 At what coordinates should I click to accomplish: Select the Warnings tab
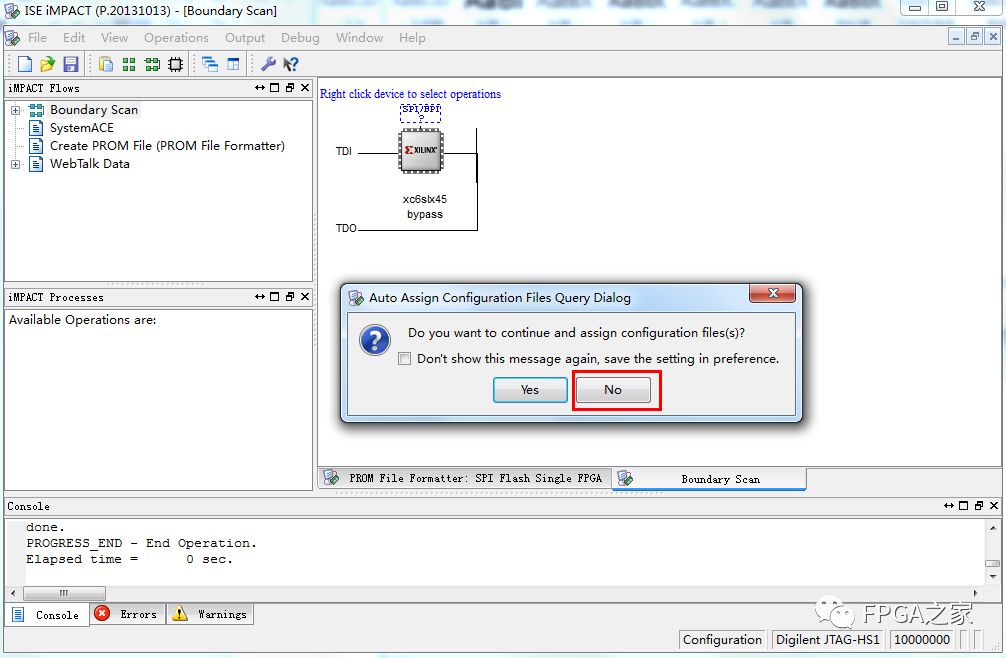[210, 614]
